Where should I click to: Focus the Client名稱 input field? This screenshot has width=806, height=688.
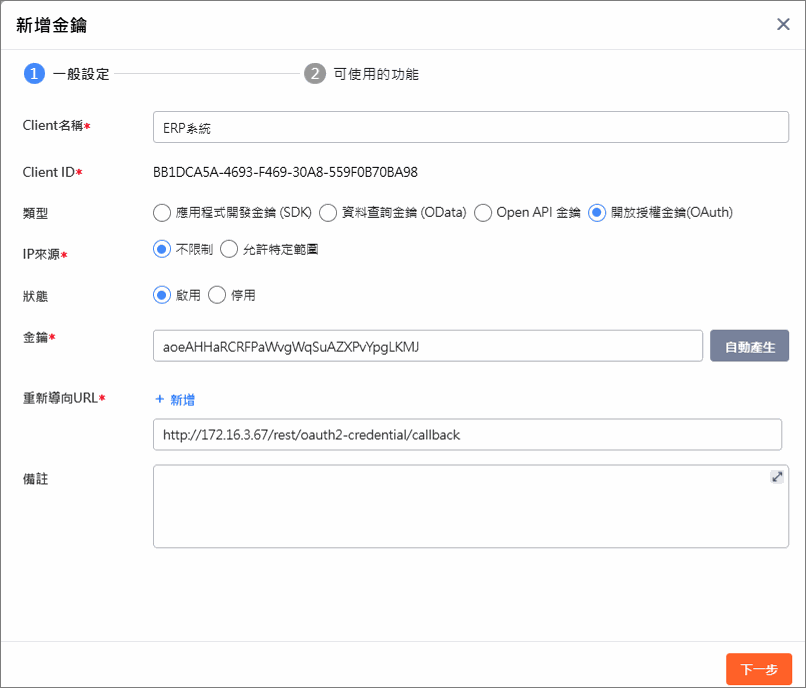(x=467, y=127)
